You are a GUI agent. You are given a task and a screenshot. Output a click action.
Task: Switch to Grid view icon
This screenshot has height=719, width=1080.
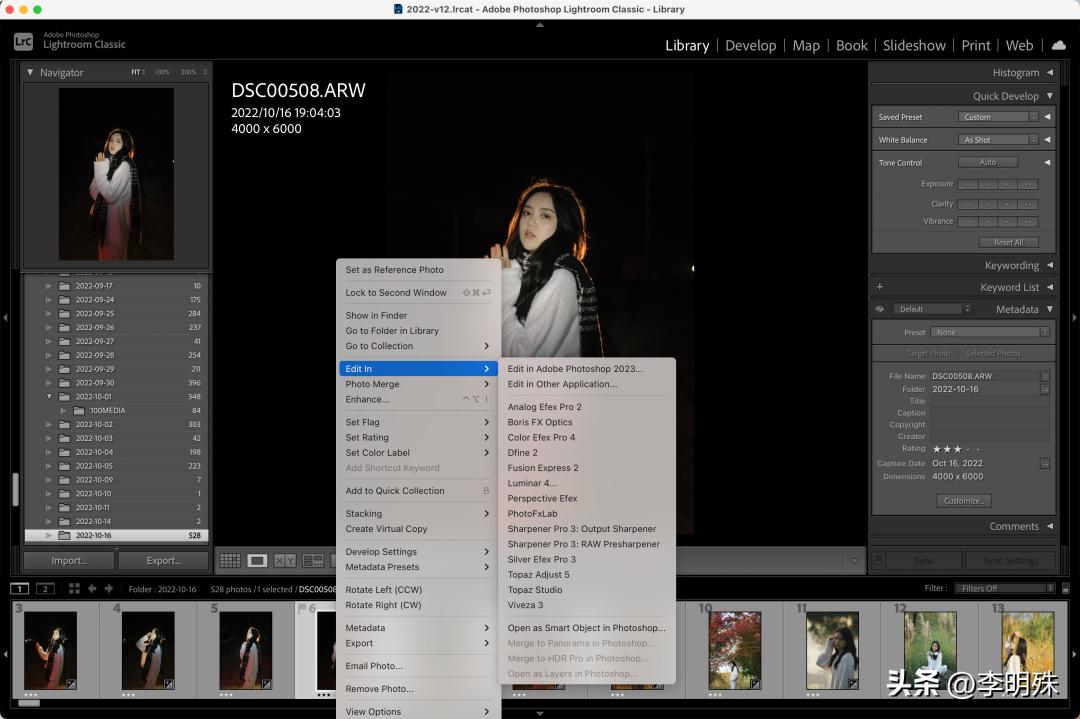click(230, 561)
